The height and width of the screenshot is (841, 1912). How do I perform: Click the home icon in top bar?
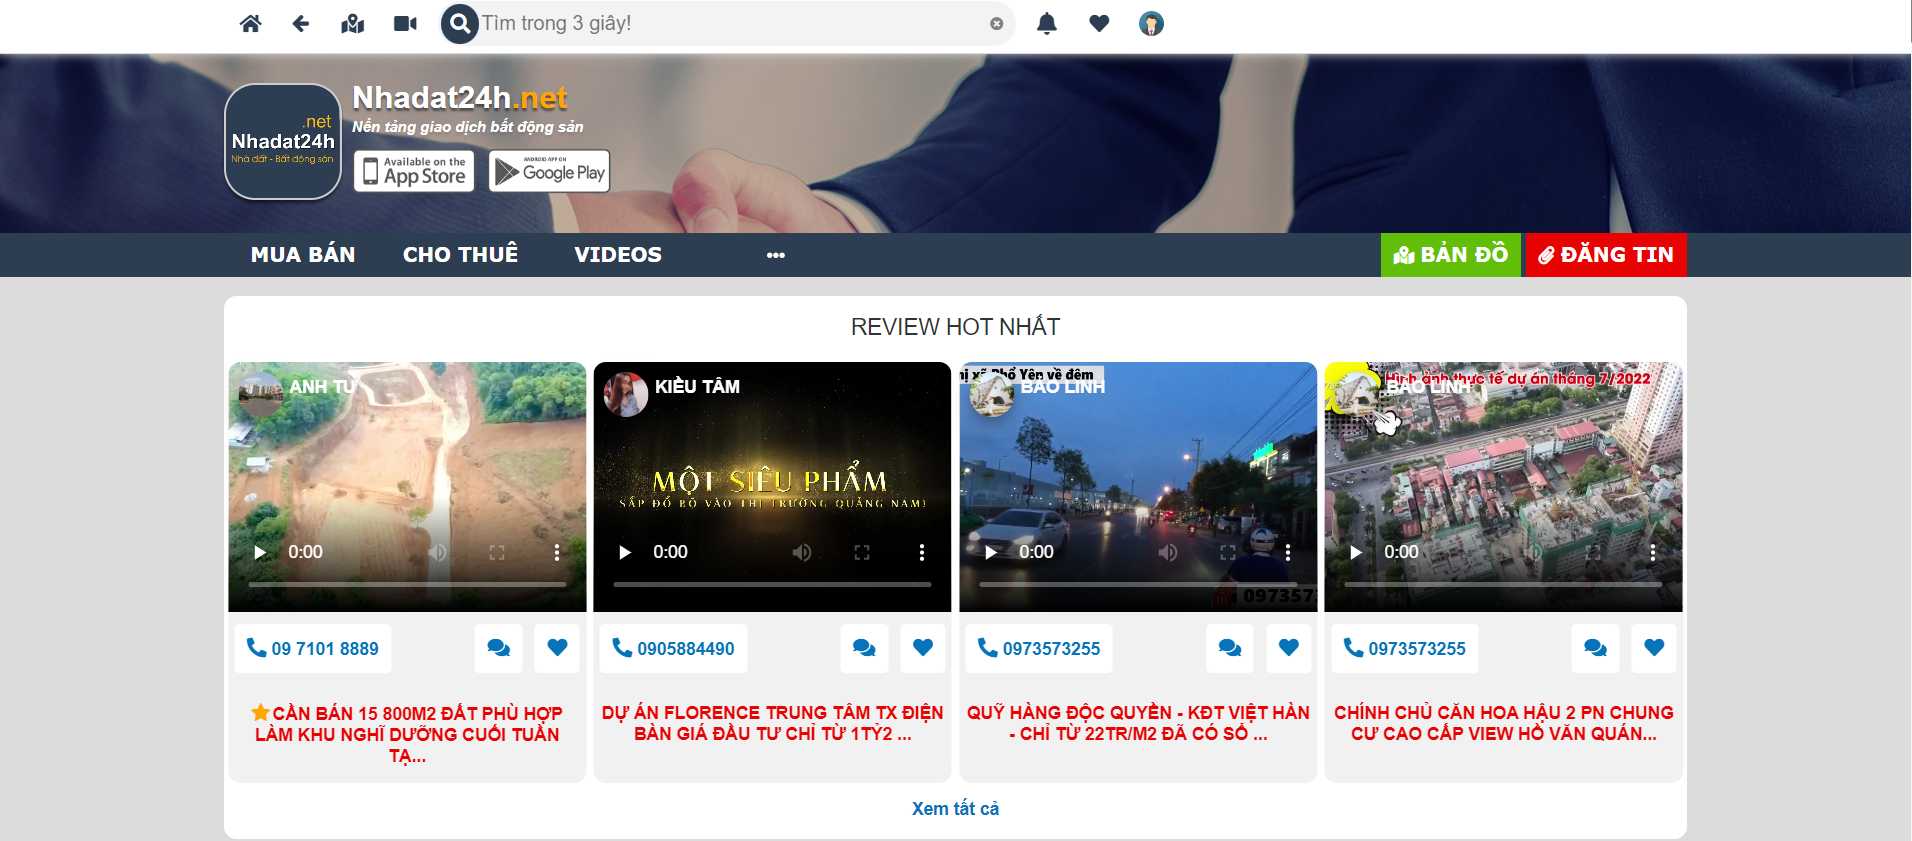pyautogui.click(x=251, y=24)
